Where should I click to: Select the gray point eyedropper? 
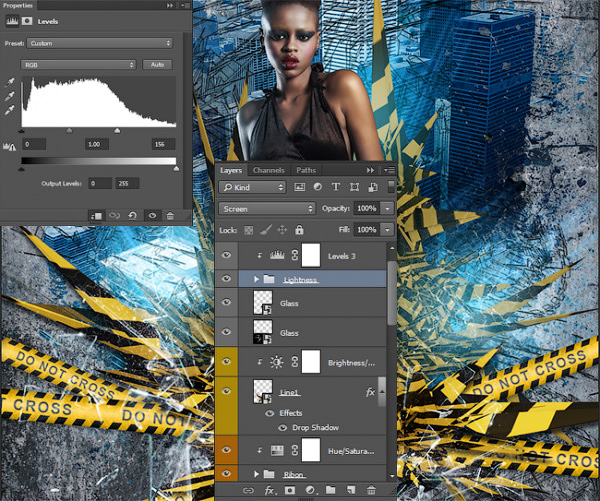point(10,96)
